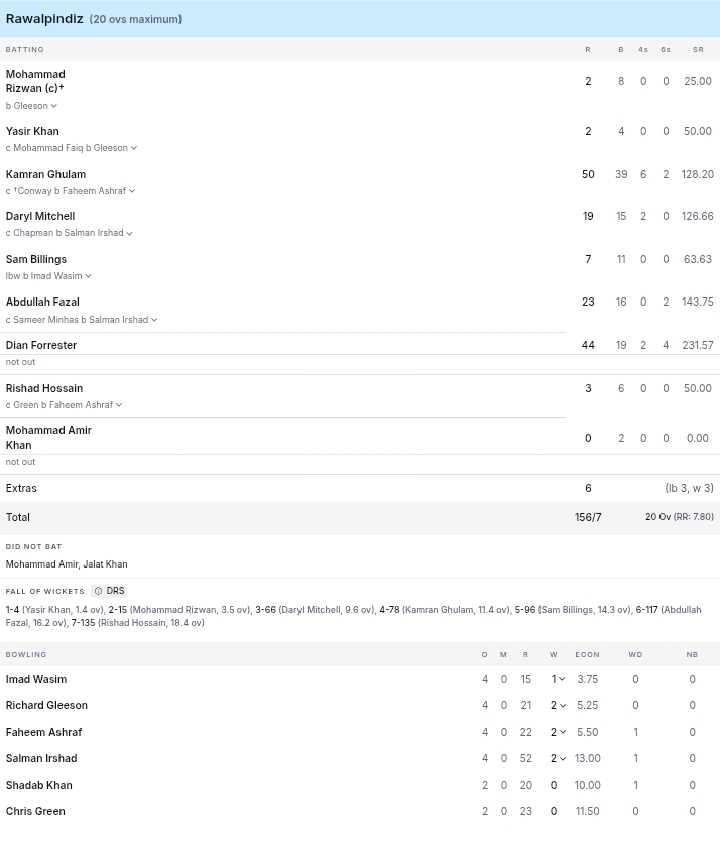
Task: Click the Rawalpindiz team heading
Action: 45,19
